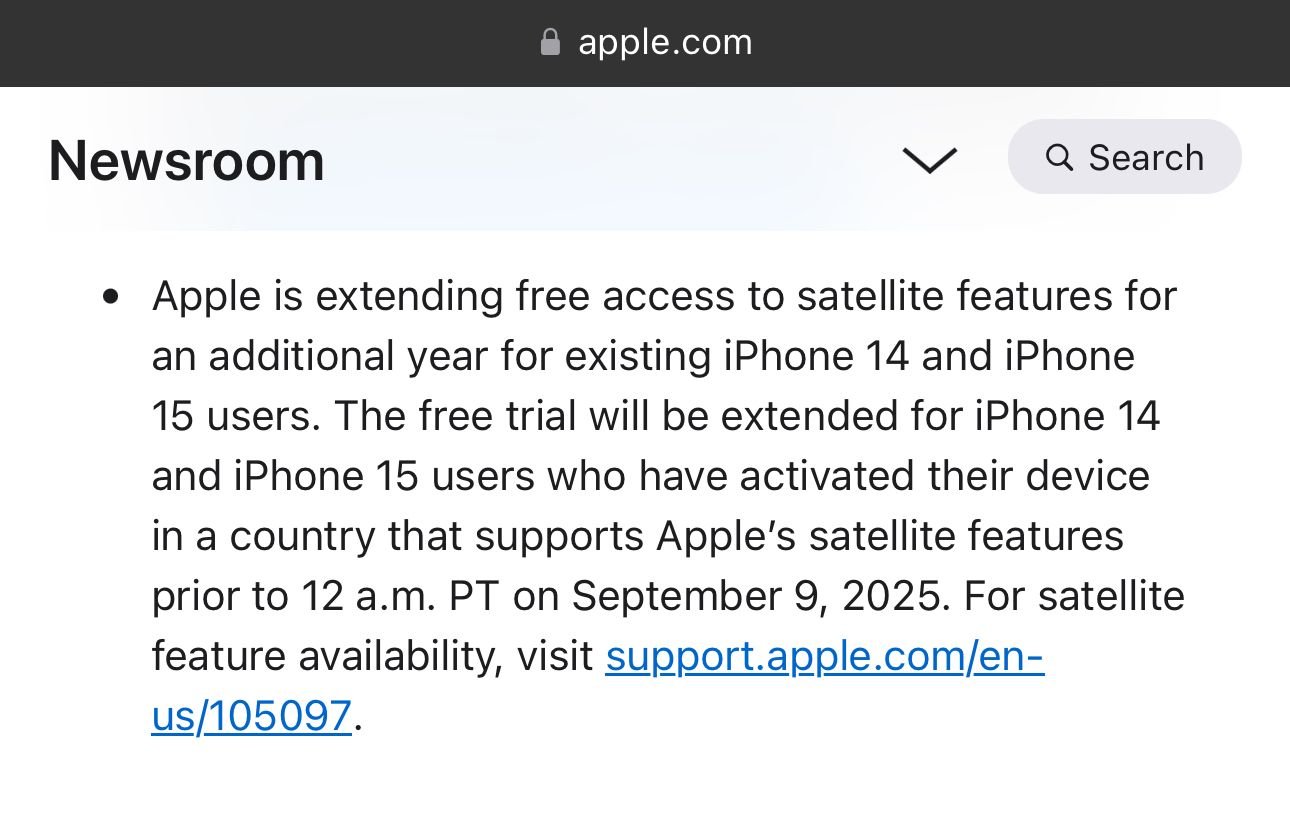Tap the apple.com address text
The image size is (1290, 814).
coord(665,42)
